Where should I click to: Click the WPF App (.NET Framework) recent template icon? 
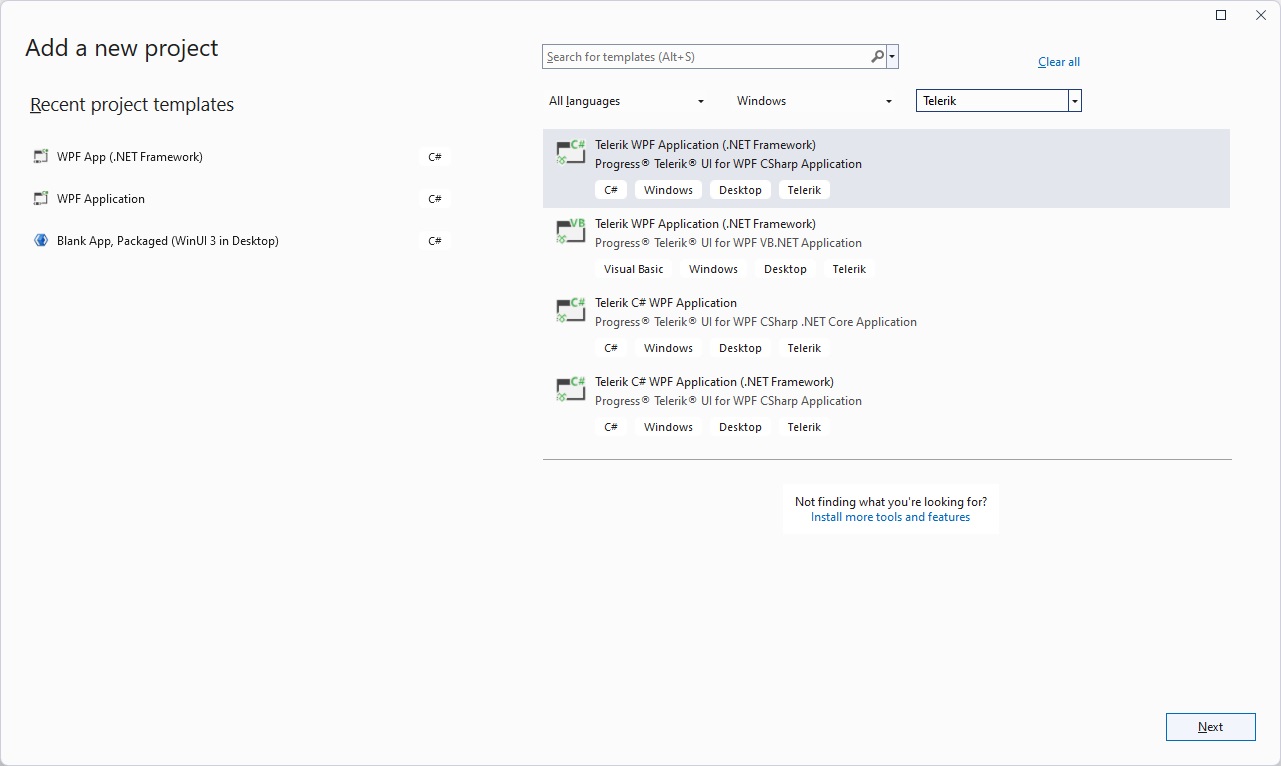pos(40,156)
